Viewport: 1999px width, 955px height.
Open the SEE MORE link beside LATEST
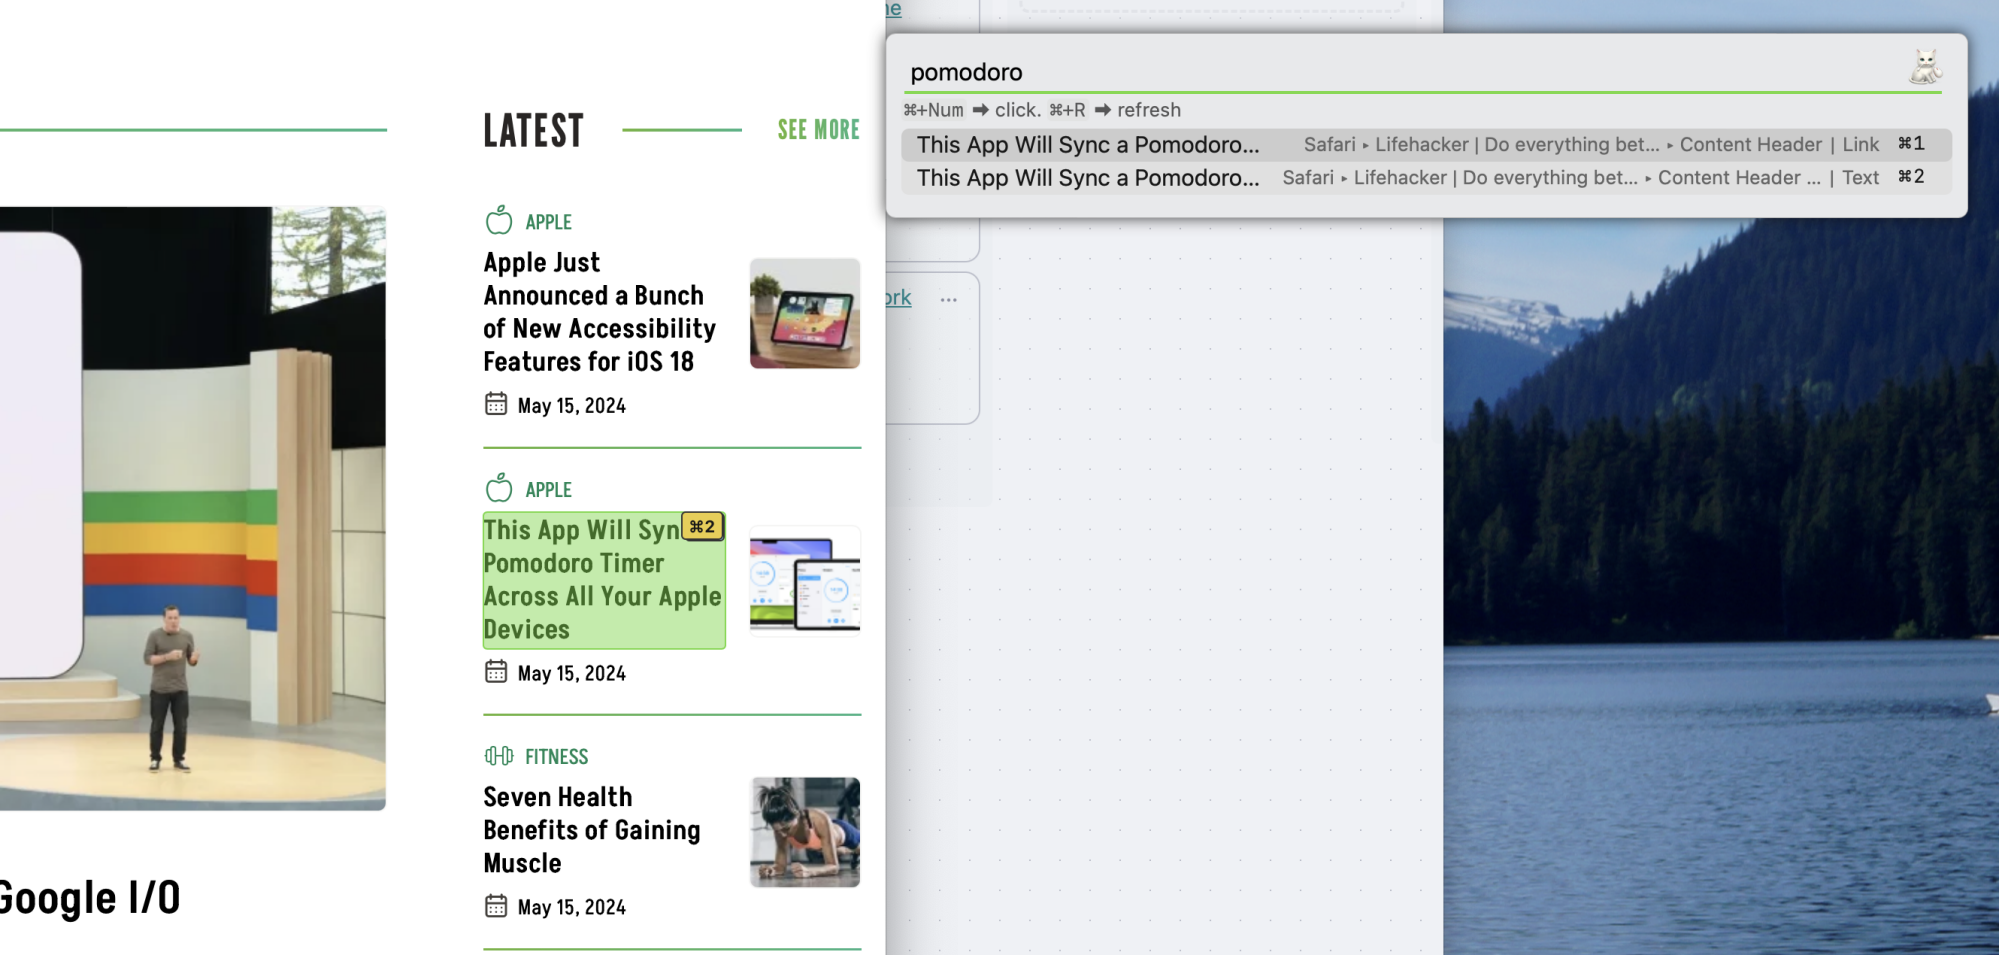click(x=819, y=130)
